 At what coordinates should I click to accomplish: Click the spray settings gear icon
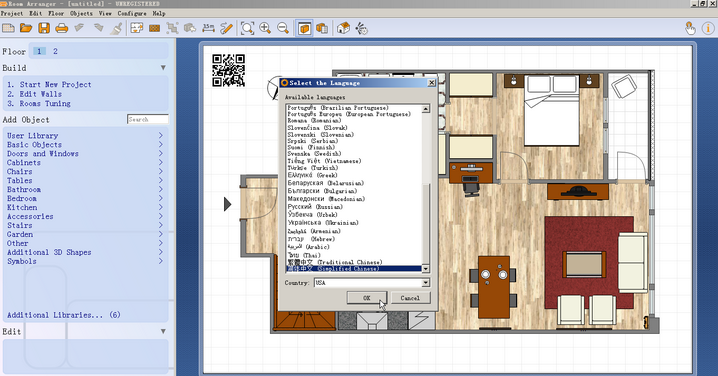362,28
